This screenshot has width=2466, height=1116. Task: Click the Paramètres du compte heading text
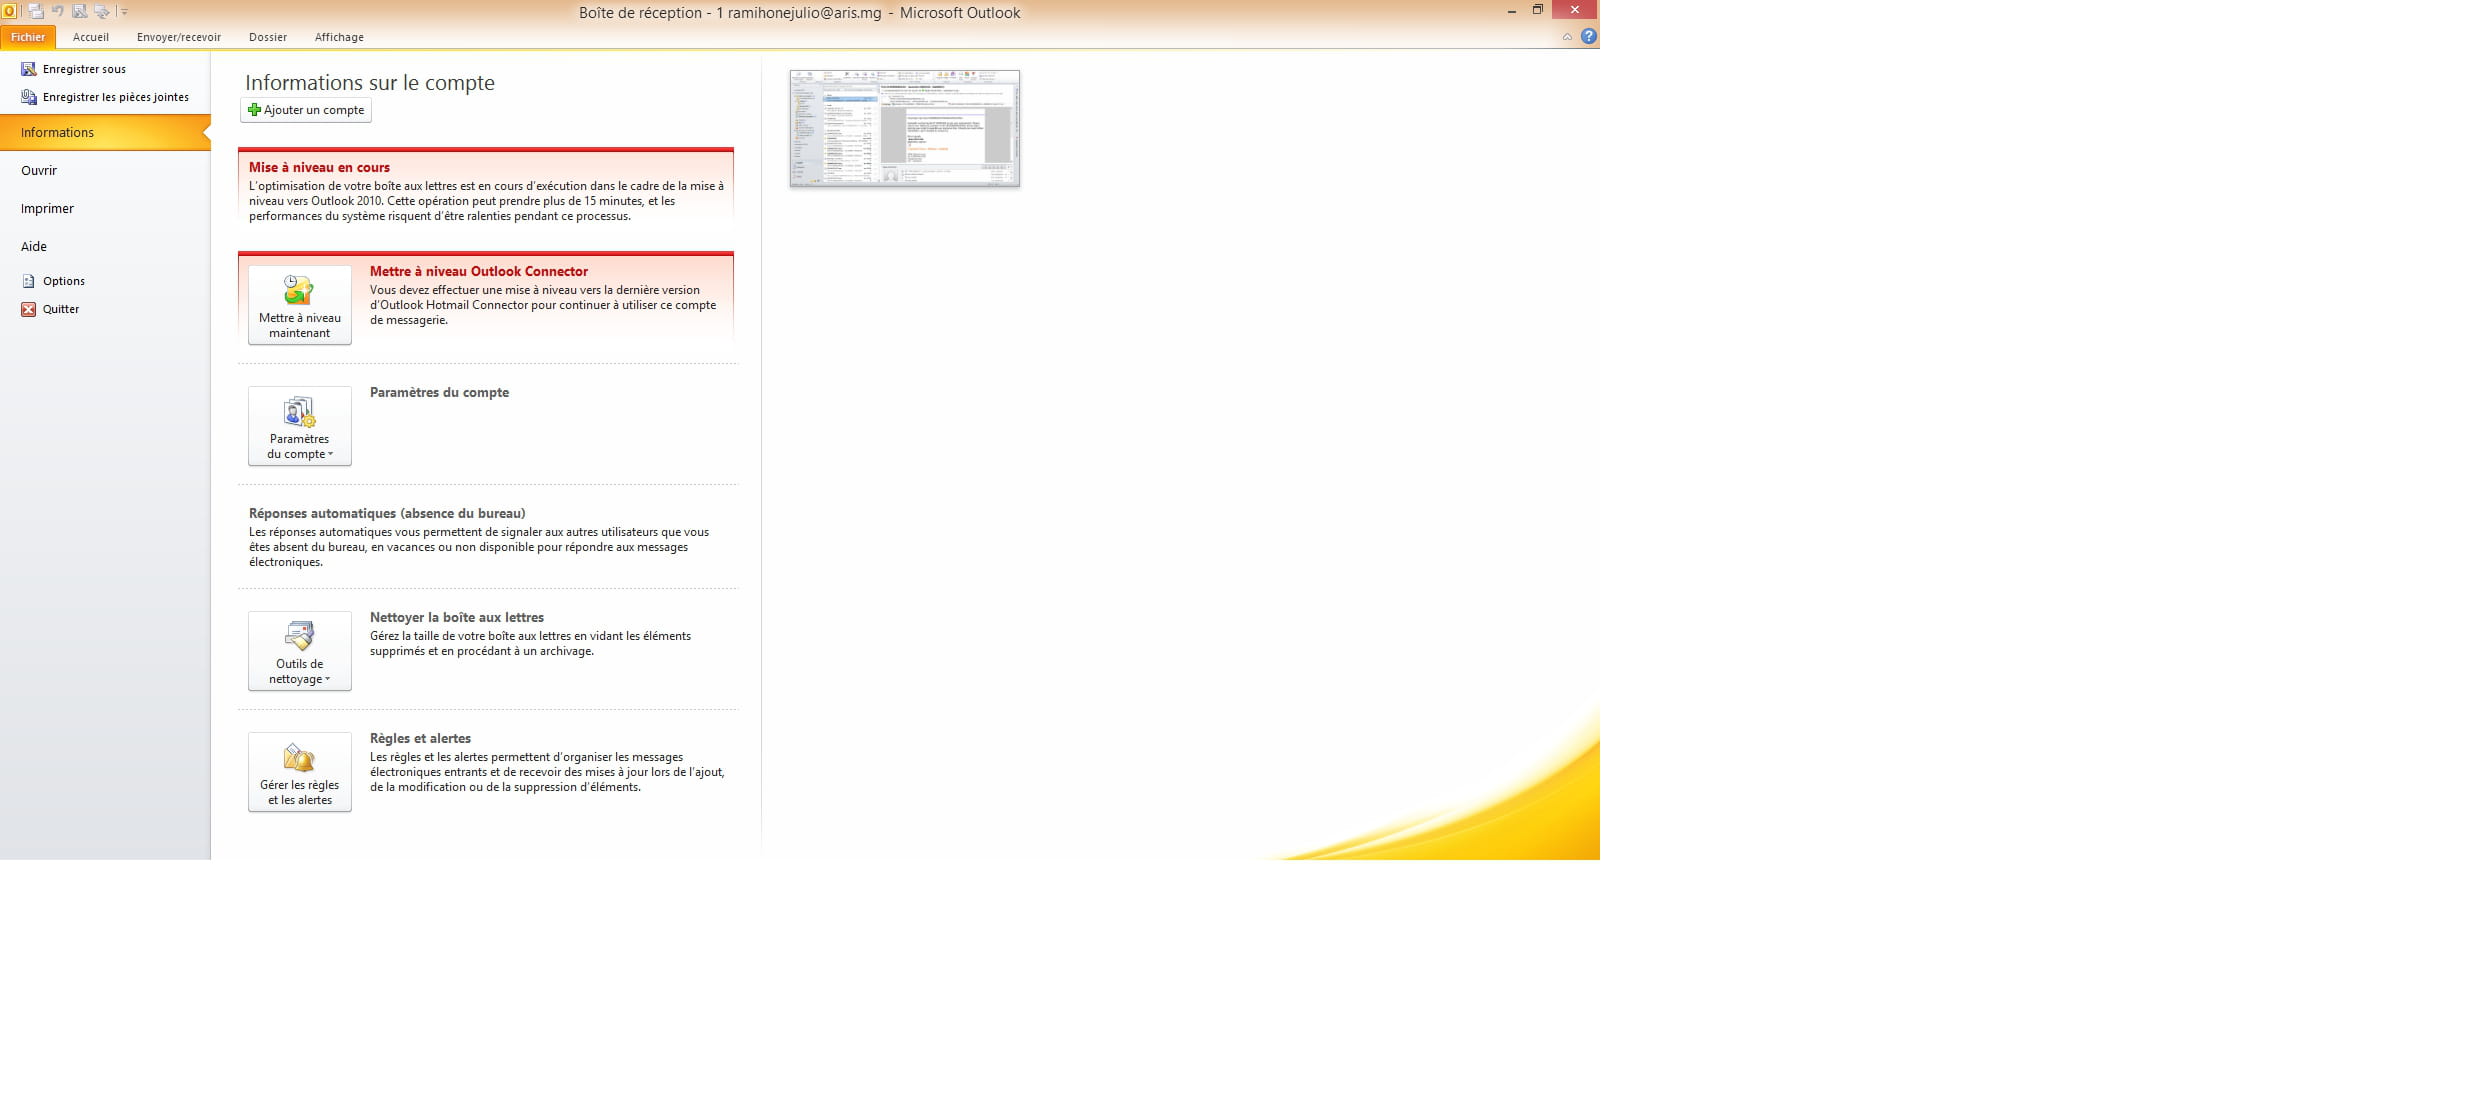(x=439, y=392)
